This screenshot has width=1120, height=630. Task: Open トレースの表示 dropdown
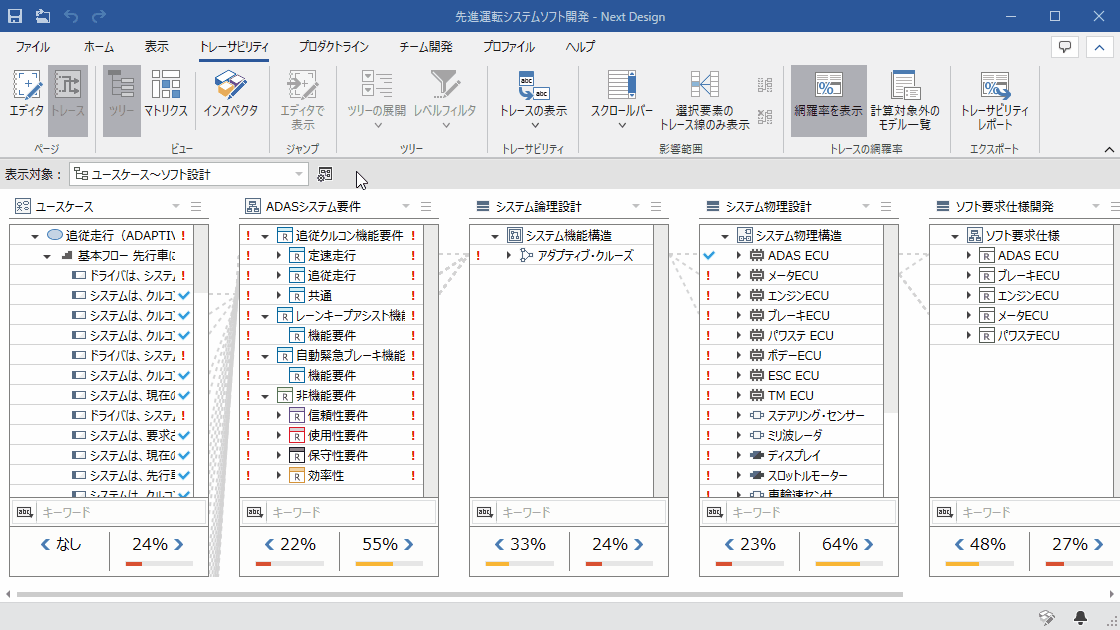(533, 101)
